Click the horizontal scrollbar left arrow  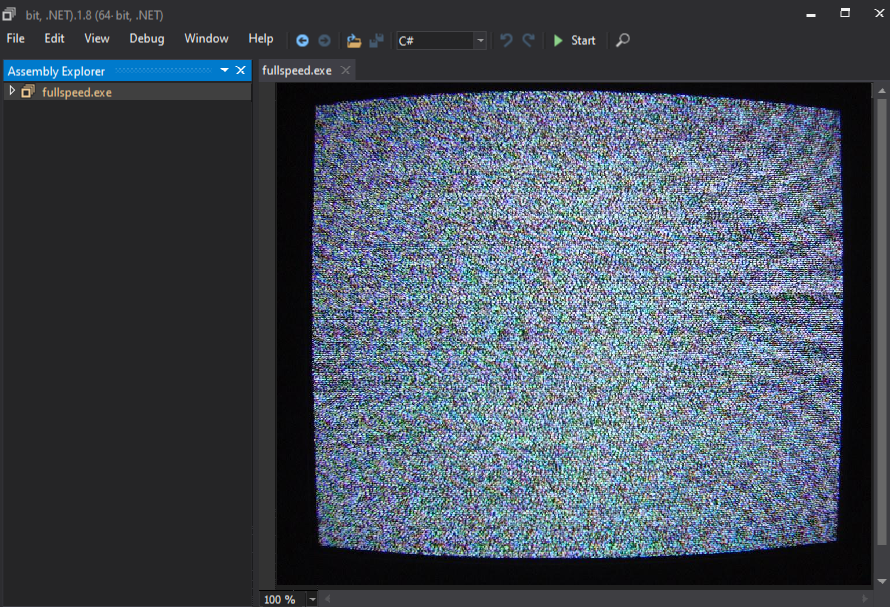[x=328, y=598]
